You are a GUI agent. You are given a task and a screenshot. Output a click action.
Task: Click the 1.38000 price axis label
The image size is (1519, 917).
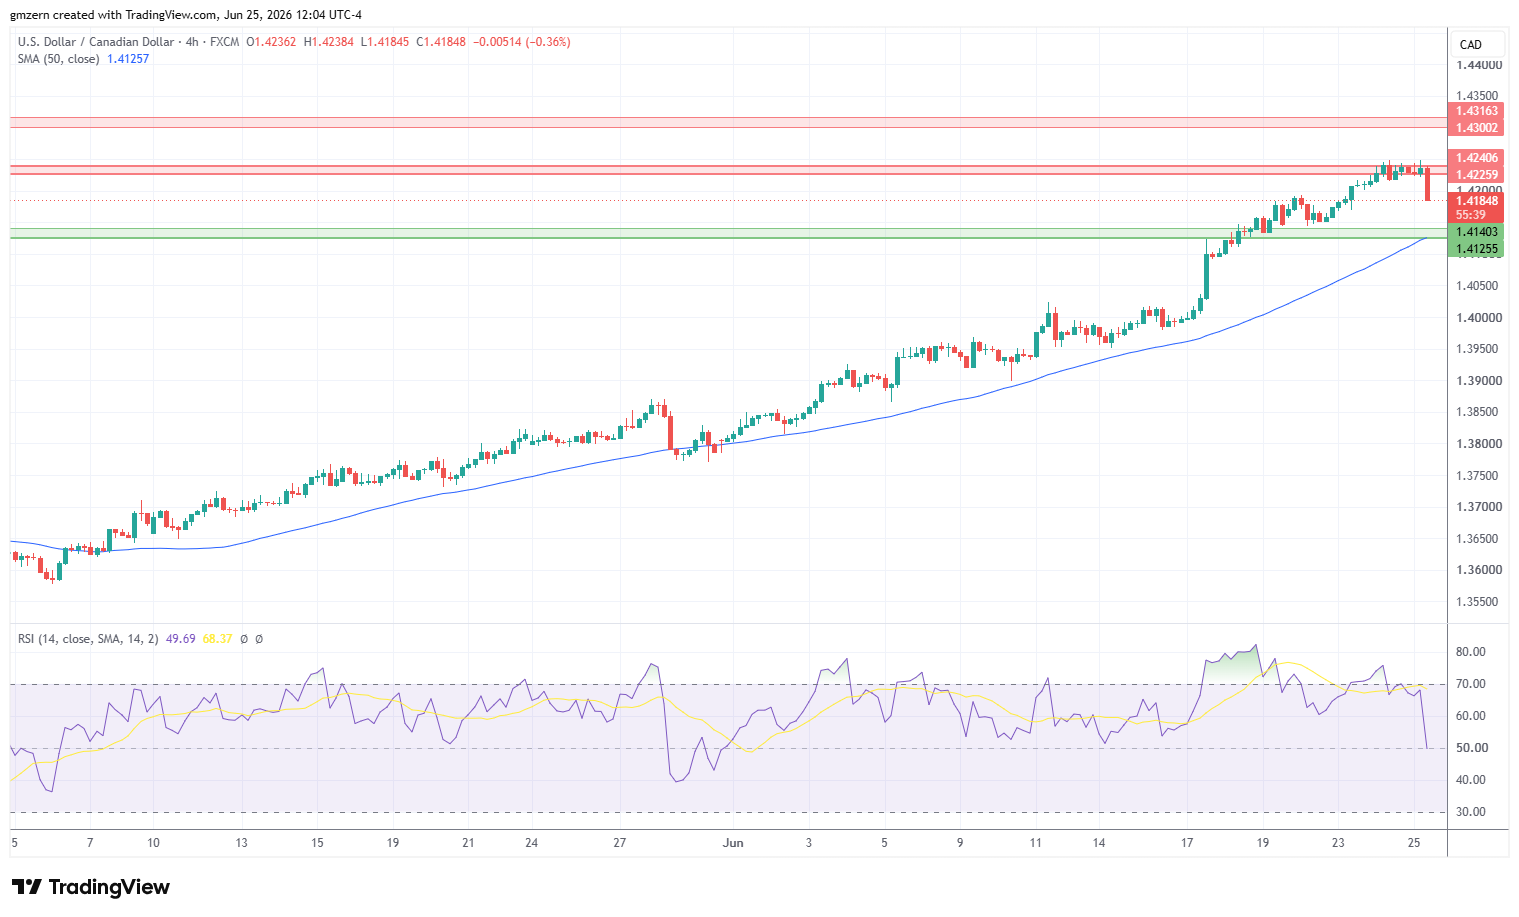(x=1478, y=444)
